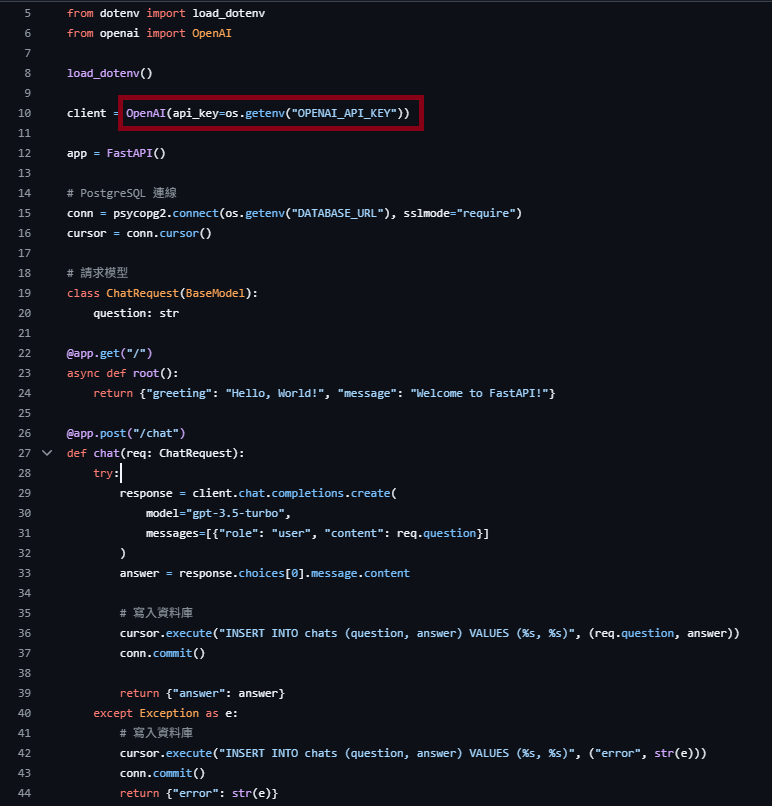Select line number 27 in the gutter

[x=24, y=453]
